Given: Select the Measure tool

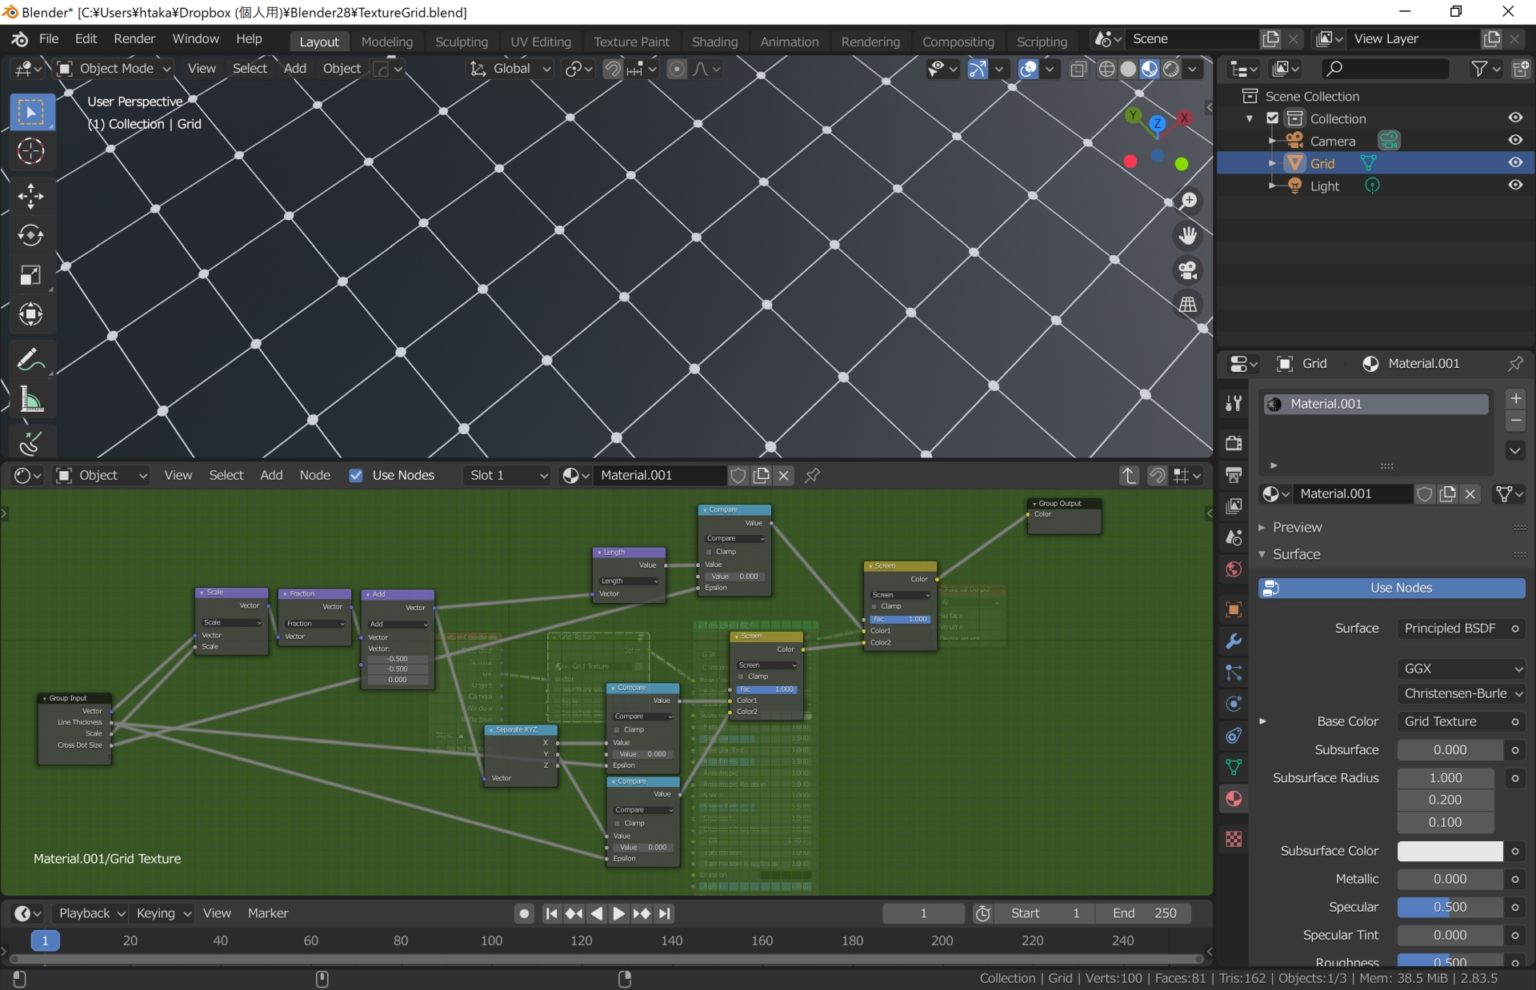Looking at the screenshot, I should [31, 400].
